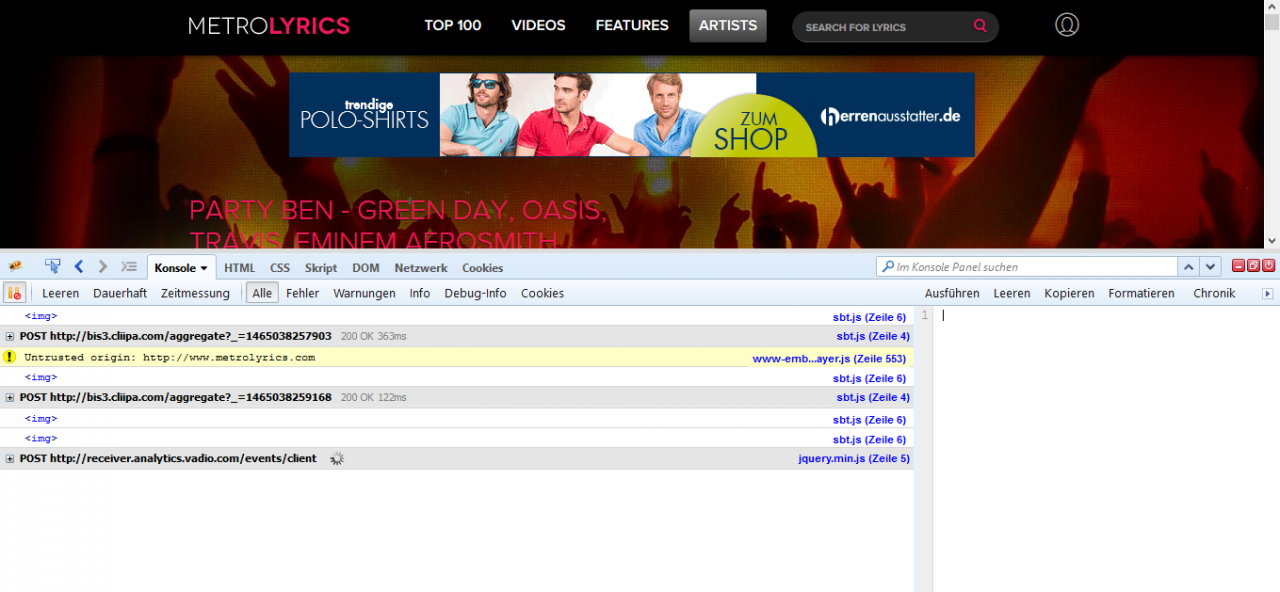
Task: Activate the inspect element tool
Action: [53, 267]
